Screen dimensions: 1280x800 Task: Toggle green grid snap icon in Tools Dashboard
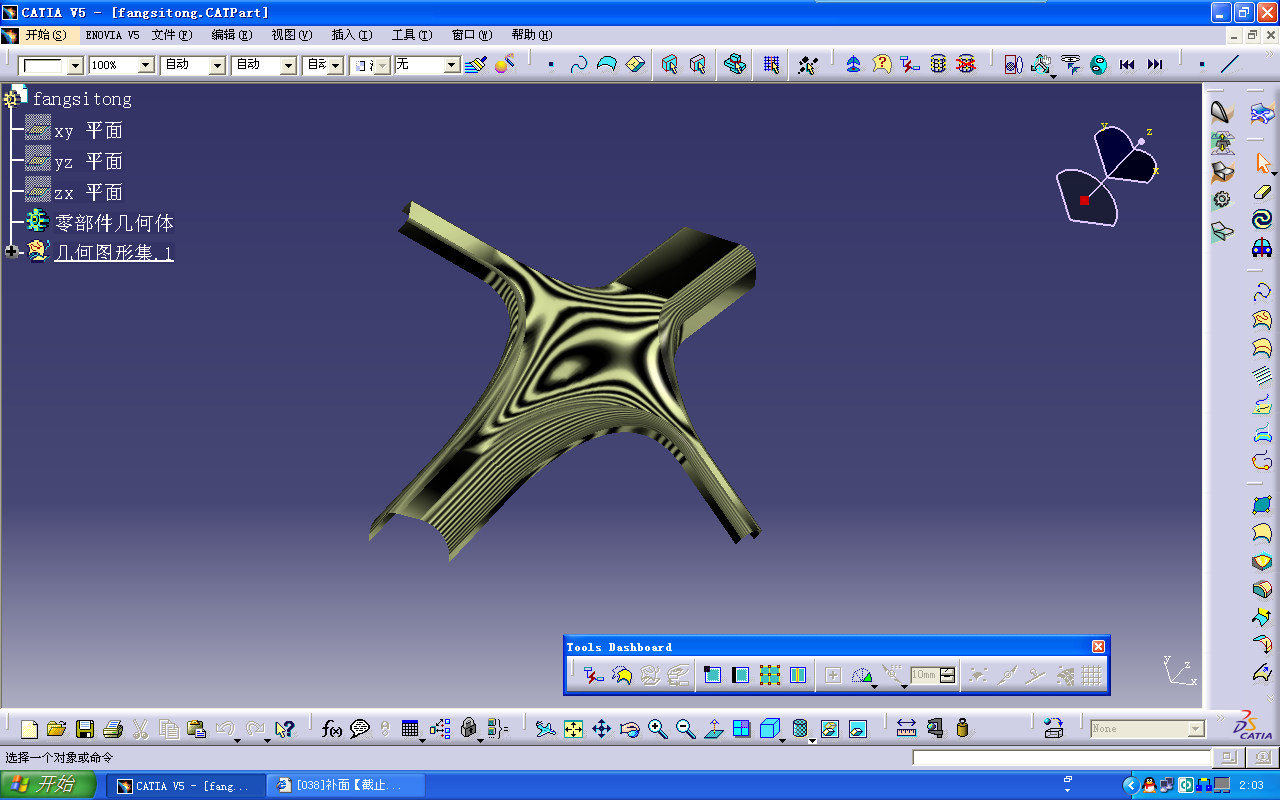(x=769, y=675)
